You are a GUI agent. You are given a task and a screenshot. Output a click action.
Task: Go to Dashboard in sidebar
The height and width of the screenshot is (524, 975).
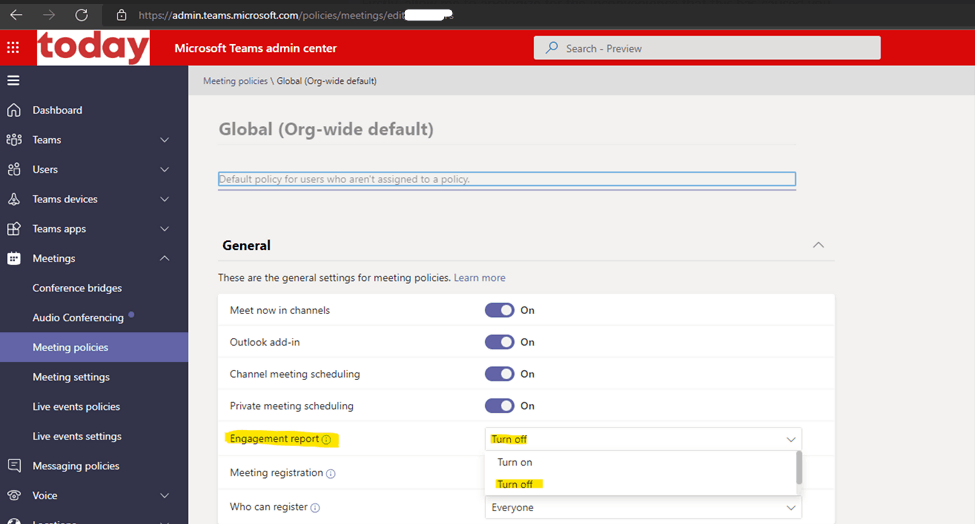pos(57,110)
